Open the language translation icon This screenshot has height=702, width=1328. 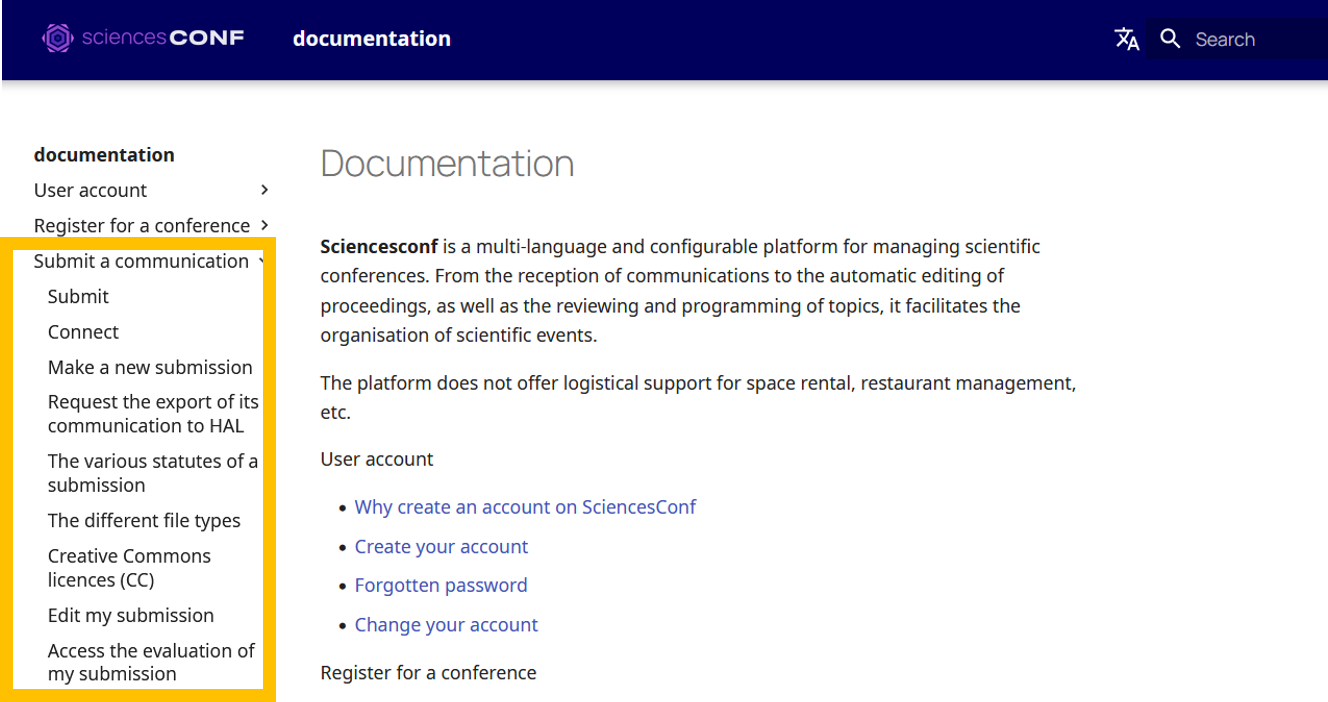point(1127,39)
